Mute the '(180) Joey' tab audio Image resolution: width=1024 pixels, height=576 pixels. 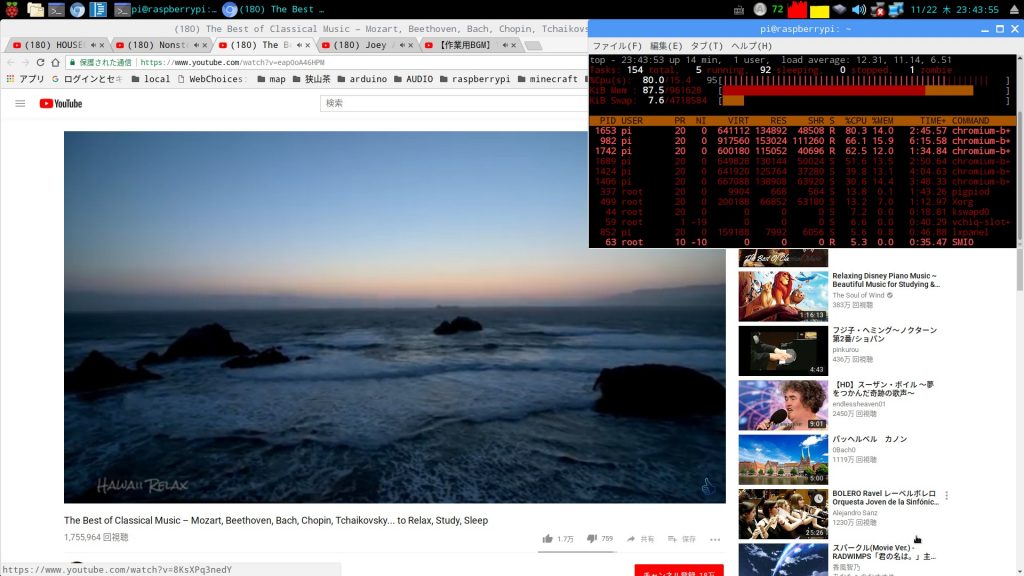coord(402,45)
